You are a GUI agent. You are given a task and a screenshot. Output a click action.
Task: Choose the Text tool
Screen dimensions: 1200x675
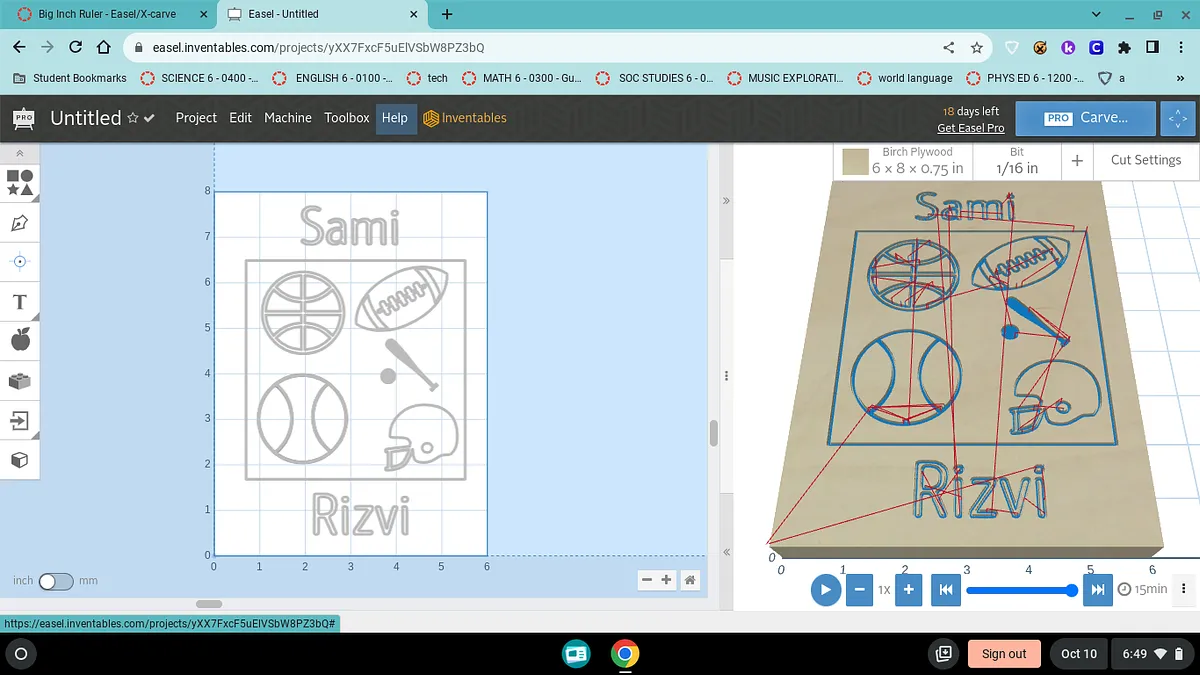(x=19, y=302)
